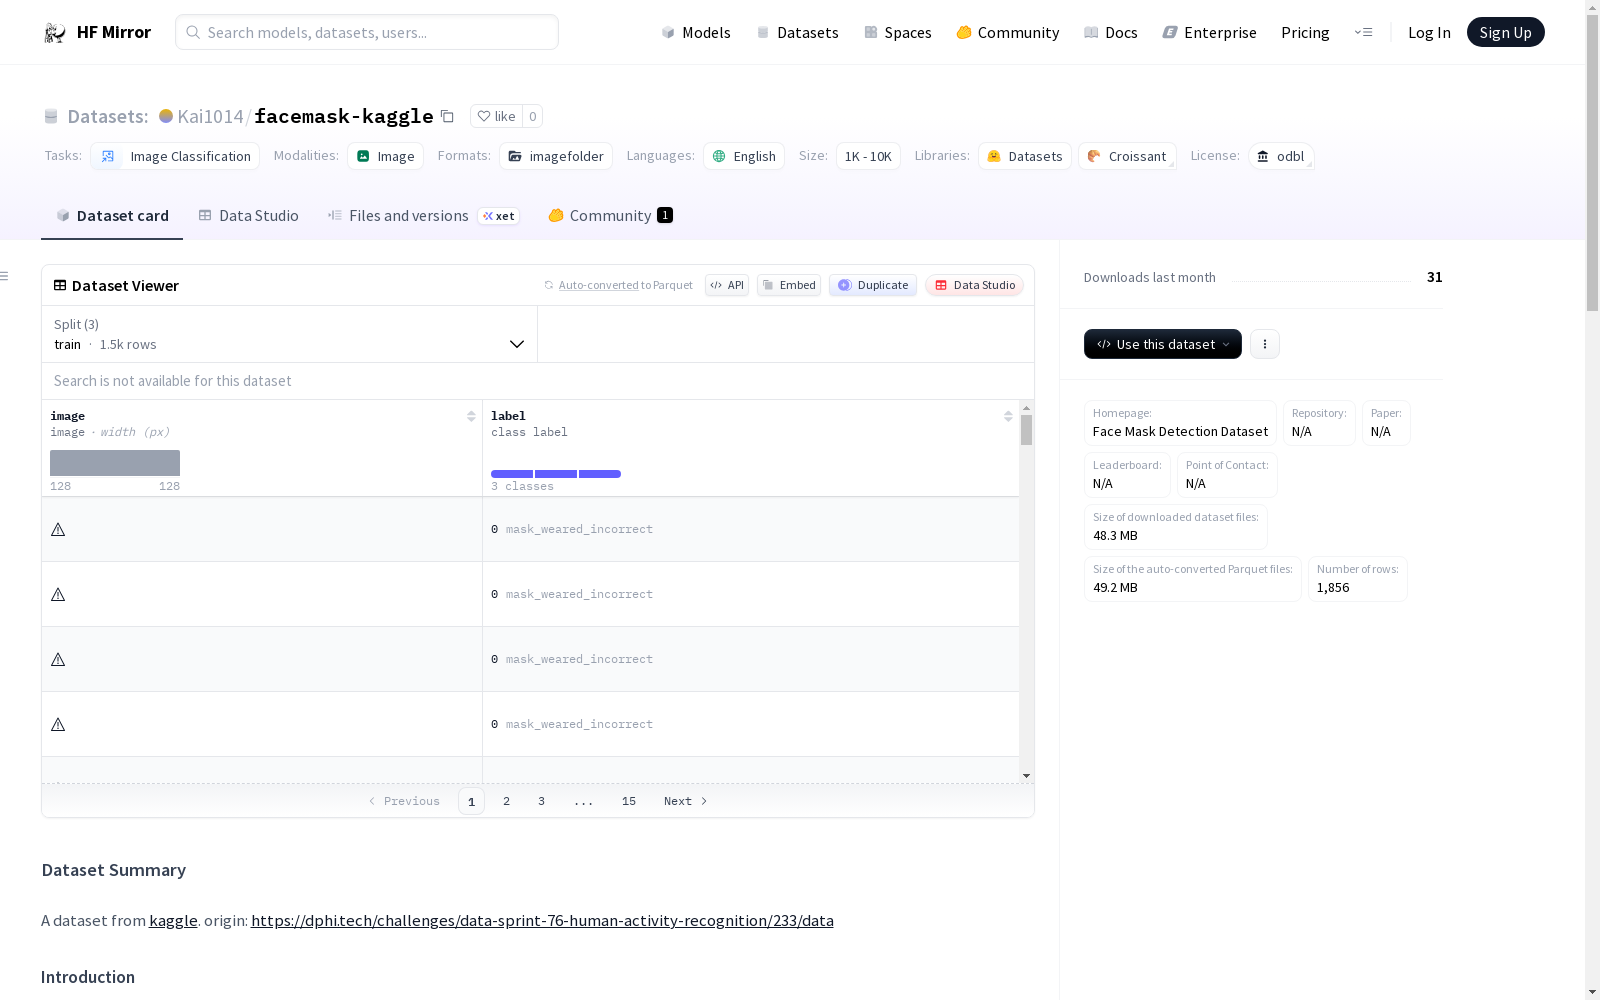Open the collapsed sidebar menu icon
This screenshot has width=1600, height=1000.
coord(5,276)
